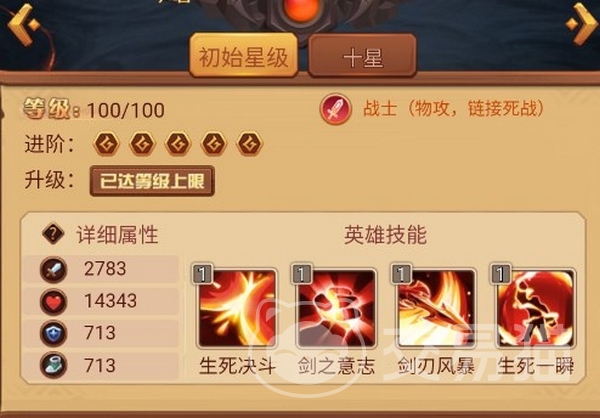The width and height of the screenshot is (600, 418).
Task: Switch to the 初始星级 tab
Action: pyautogui.click(x=244, y=55)
